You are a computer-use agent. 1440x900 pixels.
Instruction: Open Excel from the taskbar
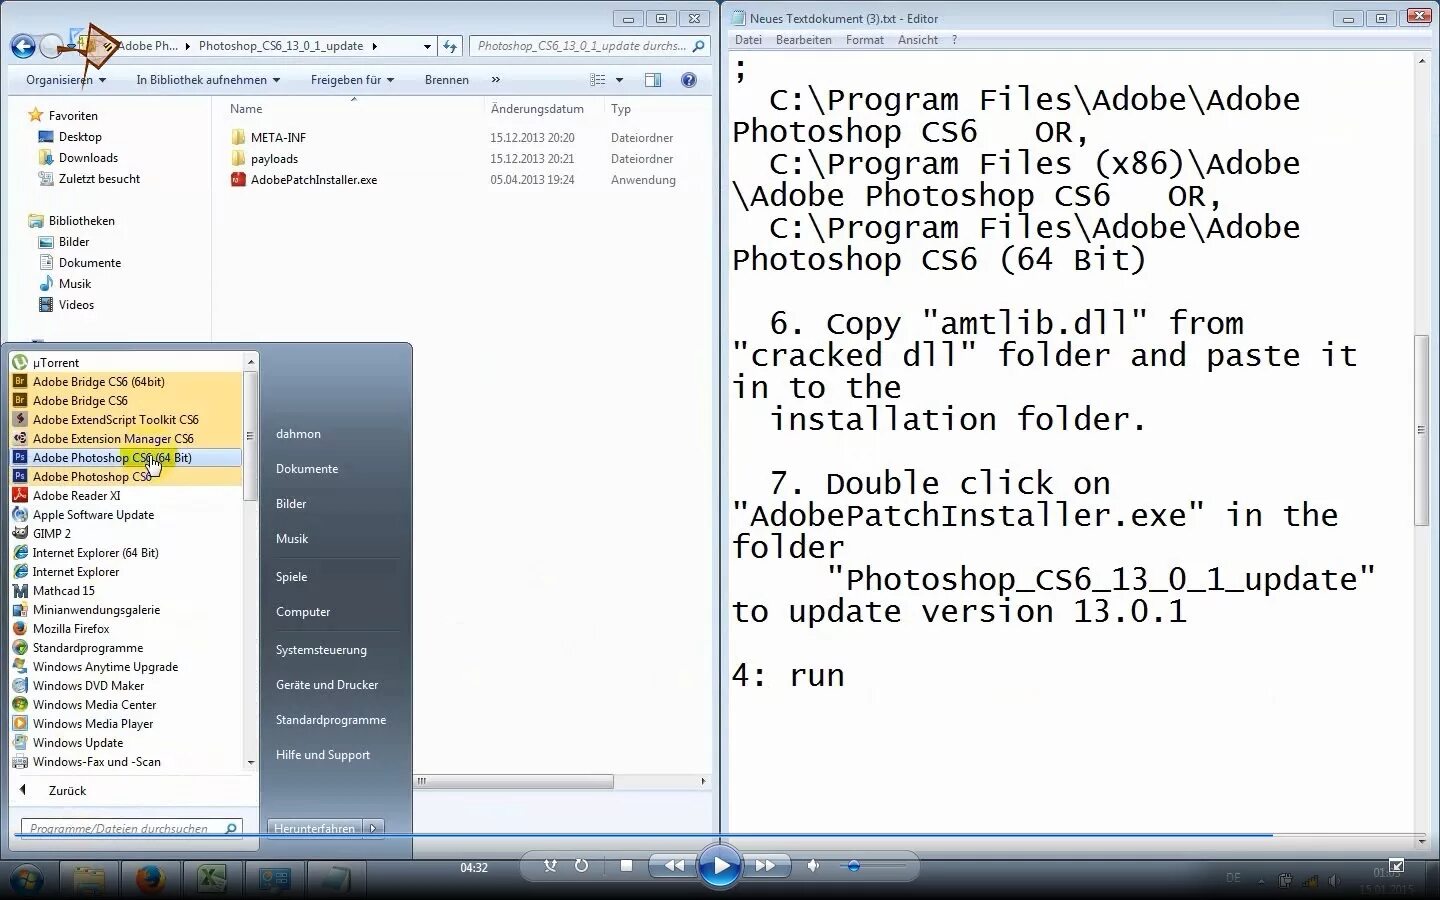click(211, 879)
